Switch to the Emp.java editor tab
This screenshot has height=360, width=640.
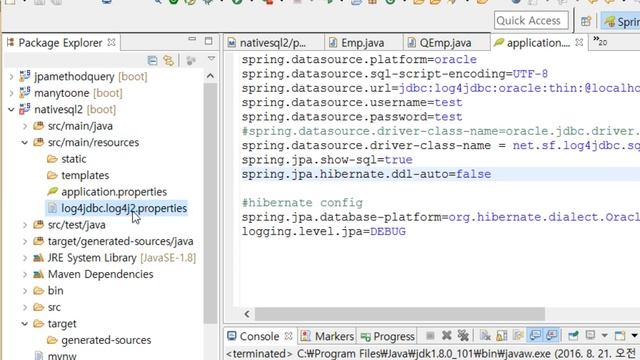362,43
